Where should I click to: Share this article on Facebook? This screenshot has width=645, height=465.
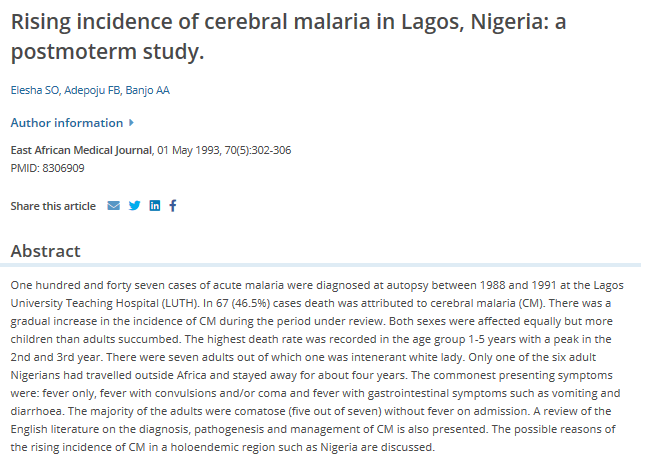click(173, 205)
